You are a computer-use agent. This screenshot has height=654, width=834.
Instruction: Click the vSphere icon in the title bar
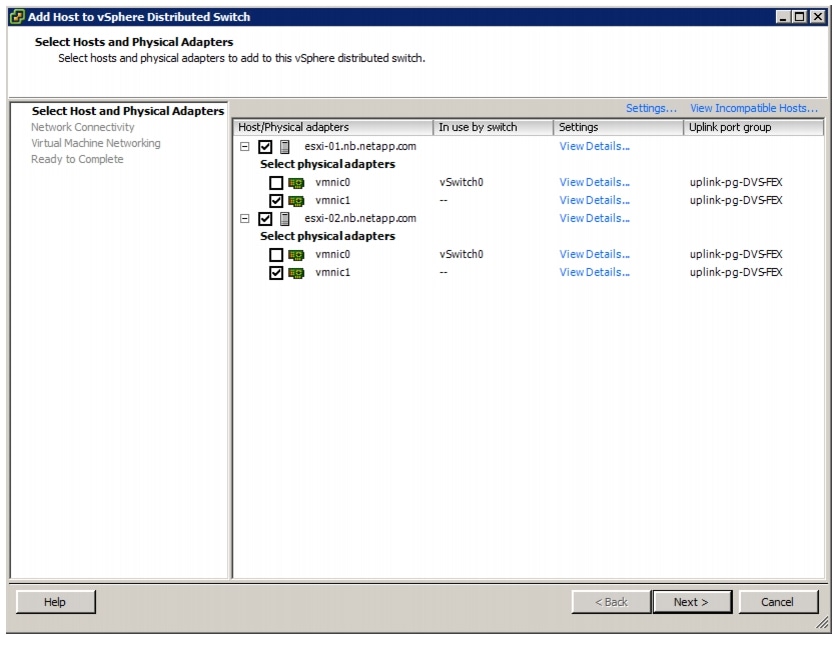click(x=17, y=17)
